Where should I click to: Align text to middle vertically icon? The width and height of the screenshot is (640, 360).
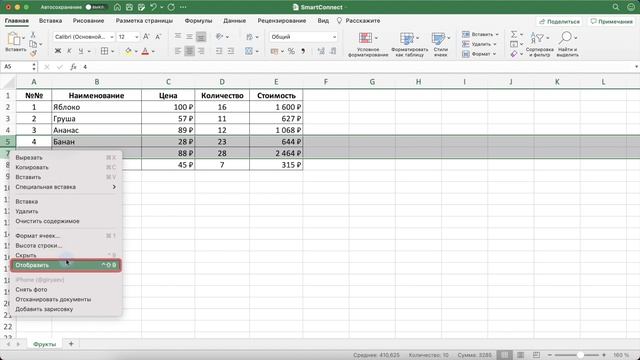(x=189, y=37)
